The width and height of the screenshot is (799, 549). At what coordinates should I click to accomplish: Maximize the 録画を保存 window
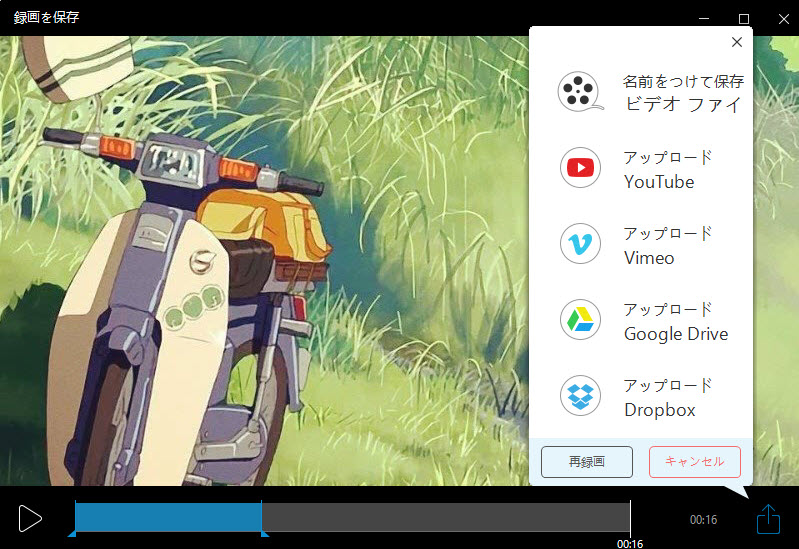[743, 18]
